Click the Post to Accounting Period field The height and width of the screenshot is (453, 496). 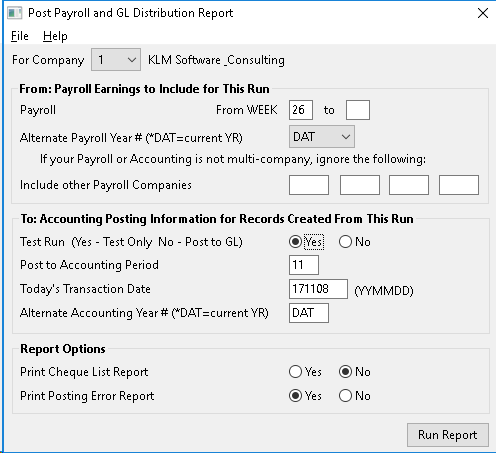pos(304,265)
